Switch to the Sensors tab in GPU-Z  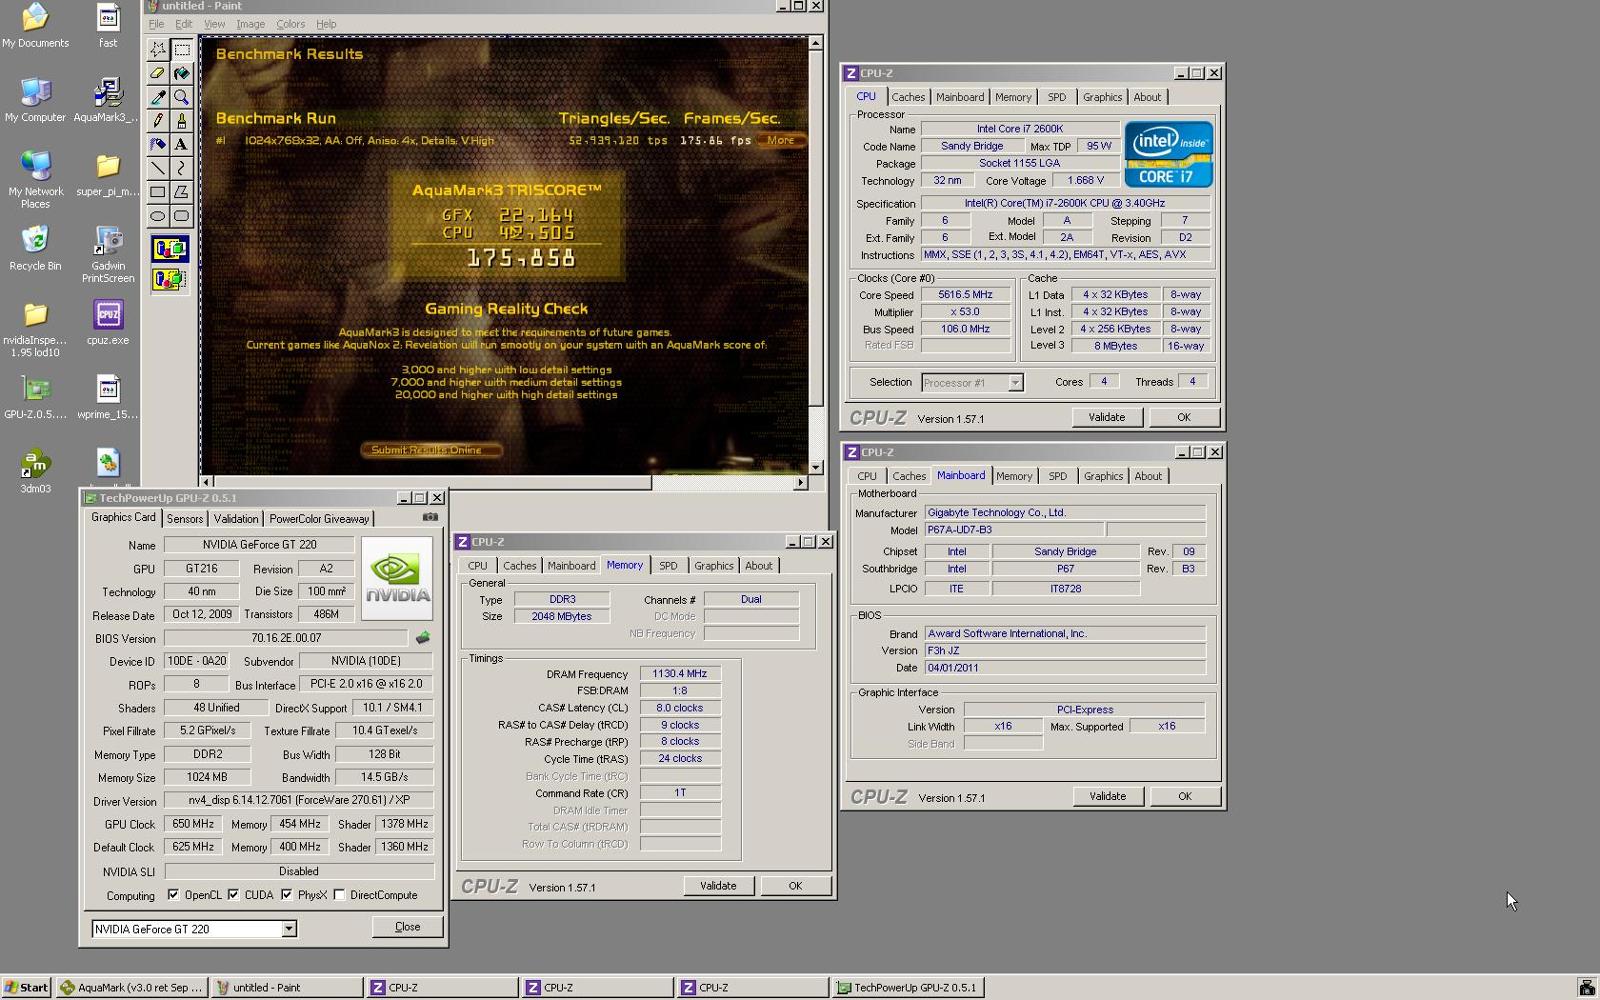(x=185, y=519)
